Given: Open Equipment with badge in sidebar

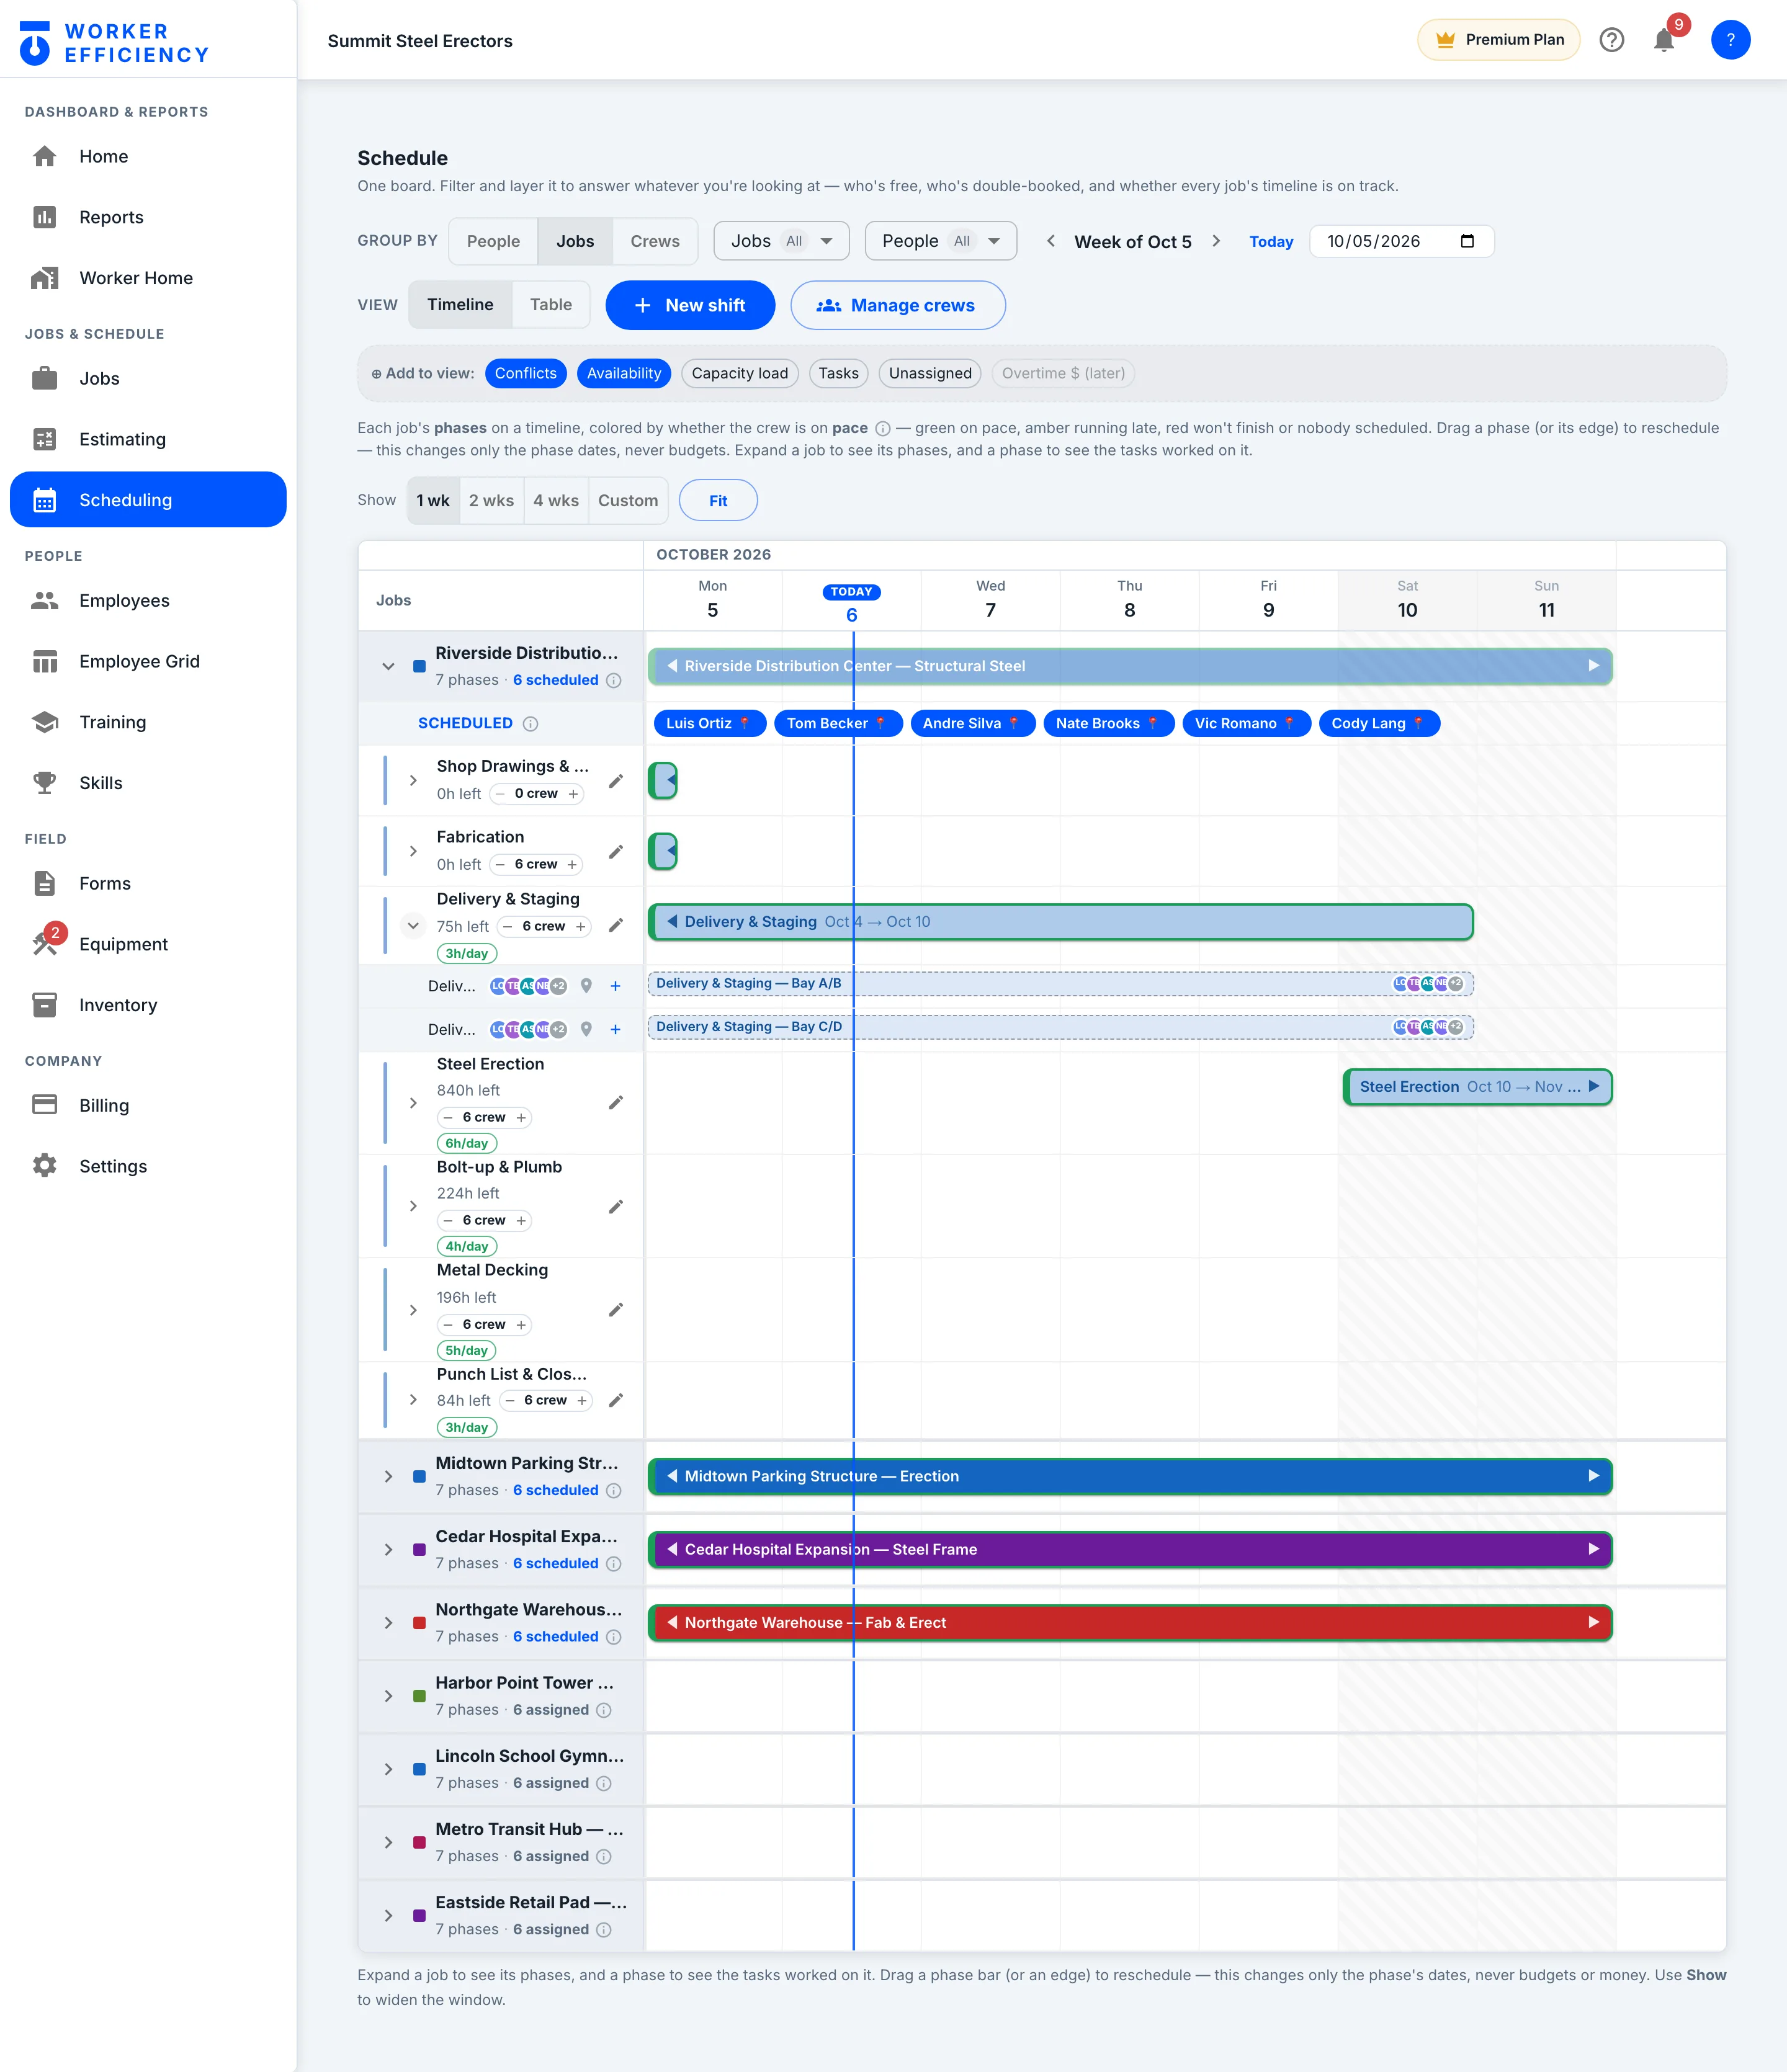Looking at the screenshot, I should point(148,944).
